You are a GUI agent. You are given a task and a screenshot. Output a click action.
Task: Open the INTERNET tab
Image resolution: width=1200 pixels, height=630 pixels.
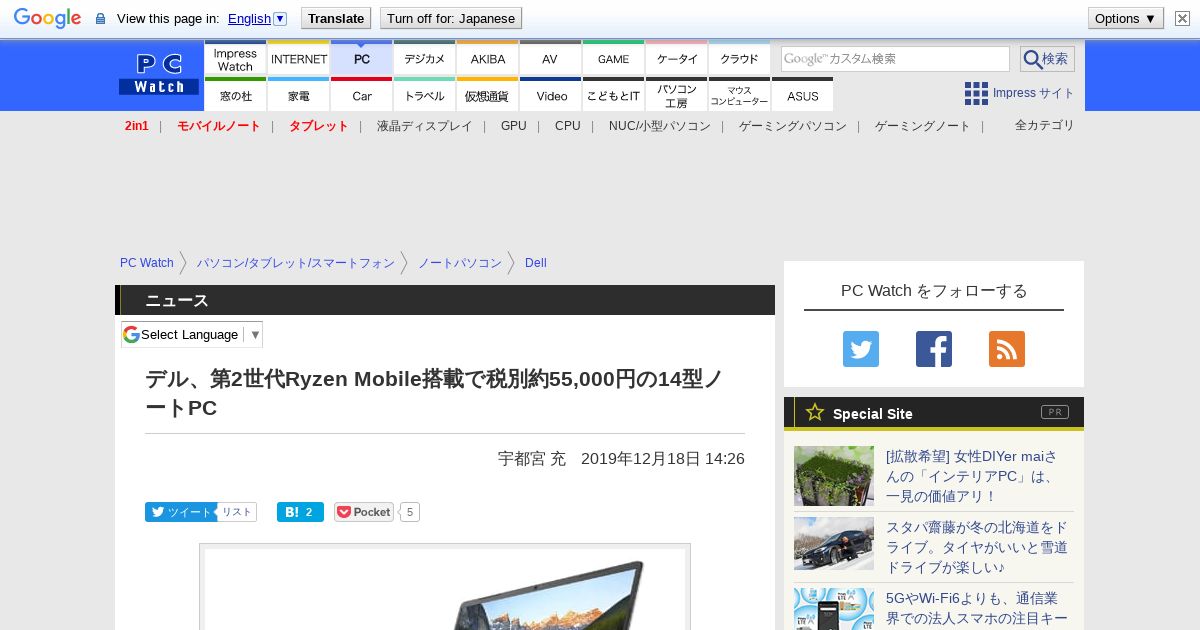click(x=299, y=59)
